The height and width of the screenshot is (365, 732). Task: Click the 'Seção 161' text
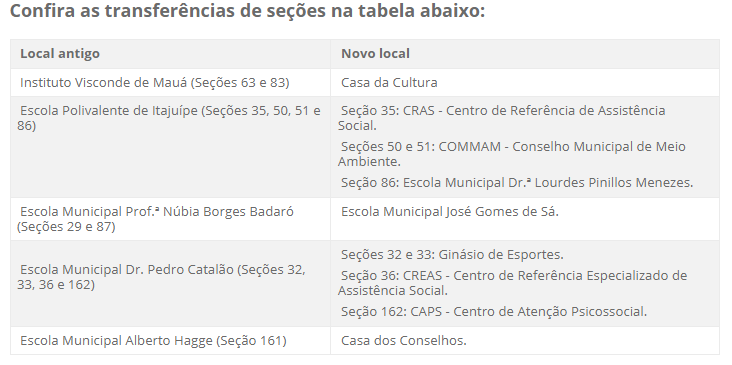[x=251, y=341]
